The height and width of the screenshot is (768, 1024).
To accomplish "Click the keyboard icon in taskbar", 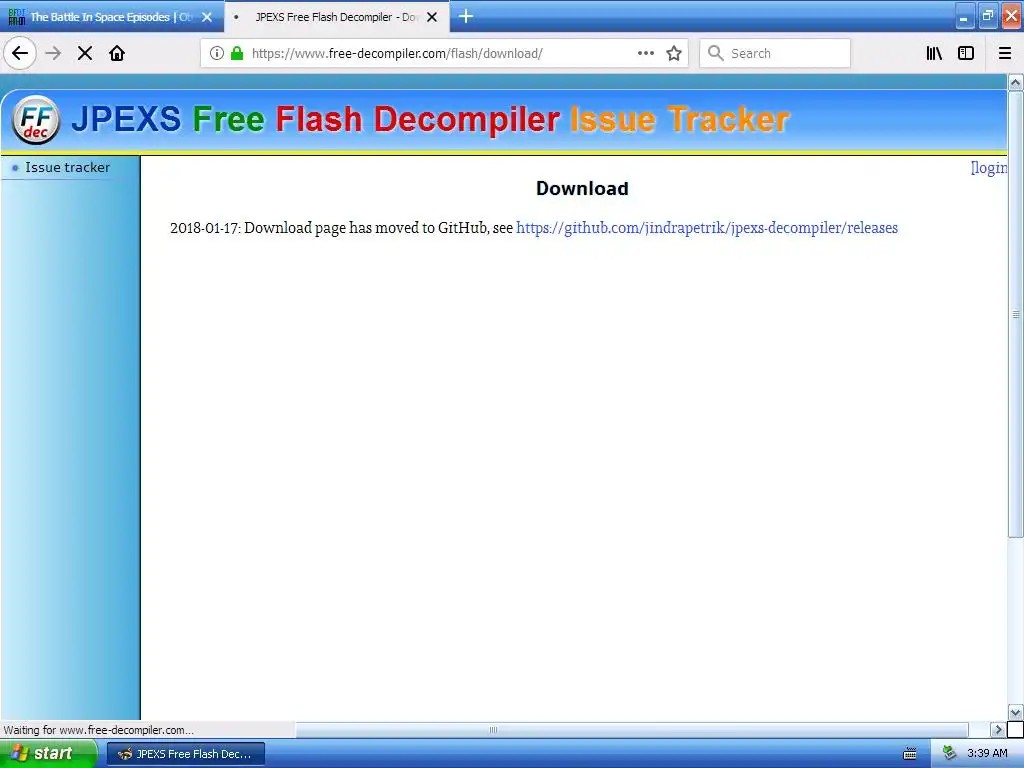I will point(910,754).
